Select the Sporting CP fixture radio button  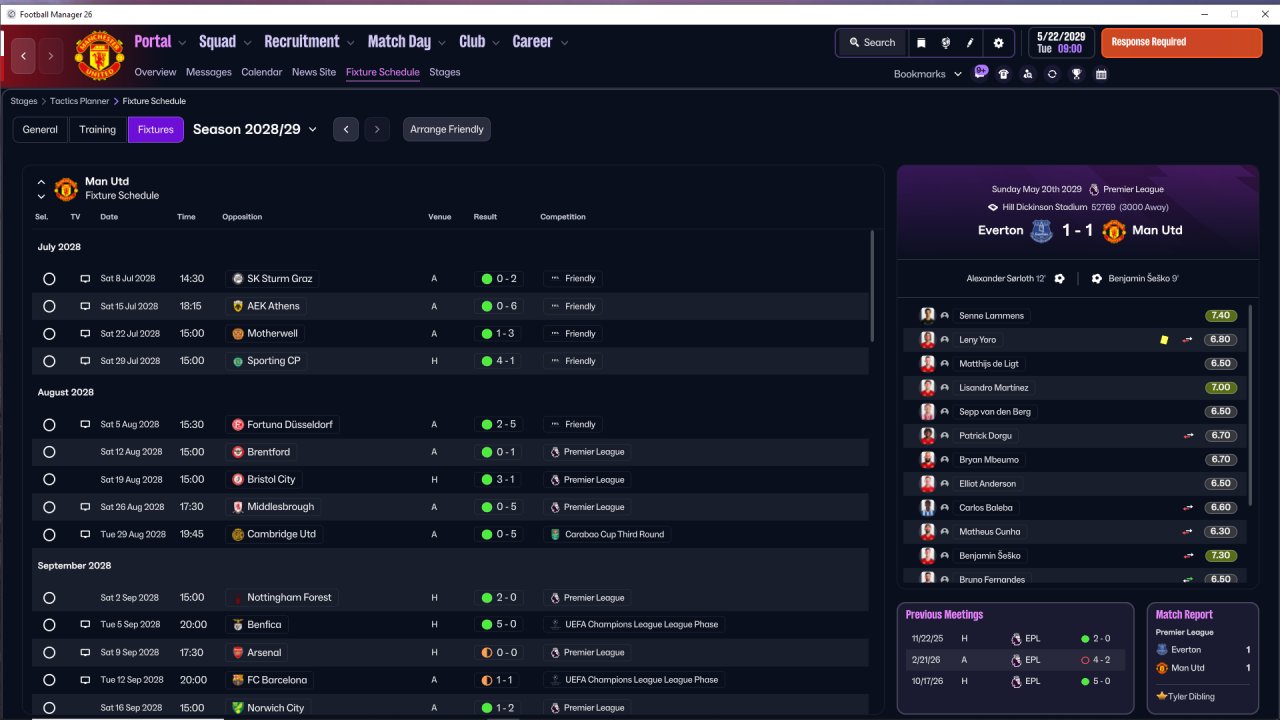tap(49, 361)
